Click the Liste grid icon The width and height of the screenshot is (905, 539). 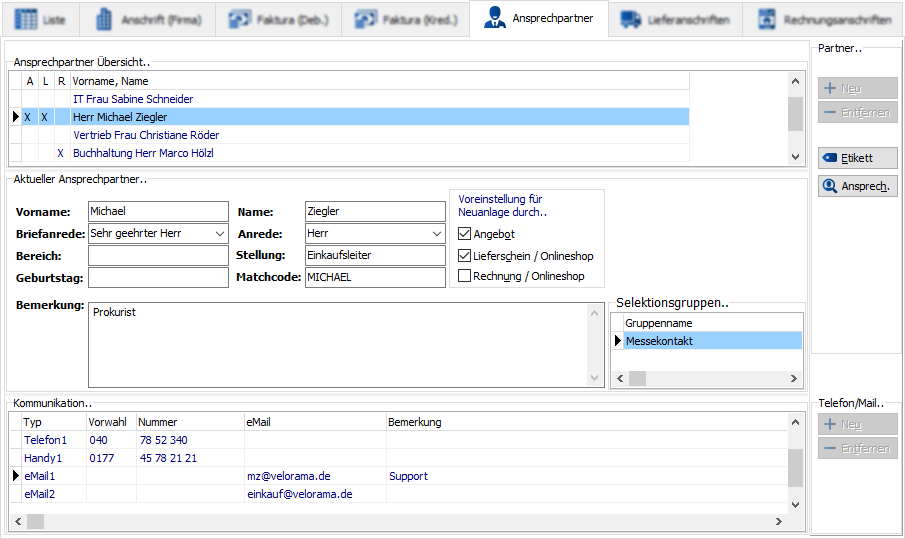pos(25,19)
